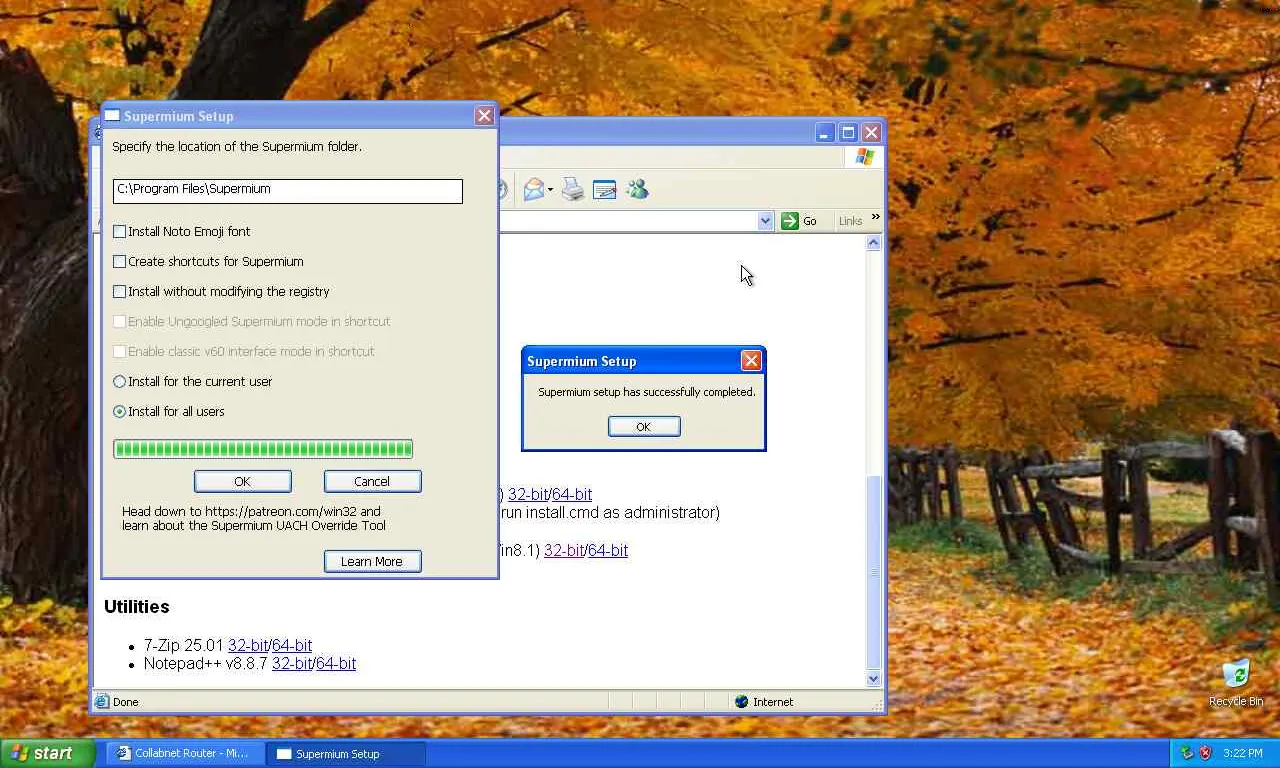Open the Mail toolbar icon in Internet Explorer

point(534,189)
